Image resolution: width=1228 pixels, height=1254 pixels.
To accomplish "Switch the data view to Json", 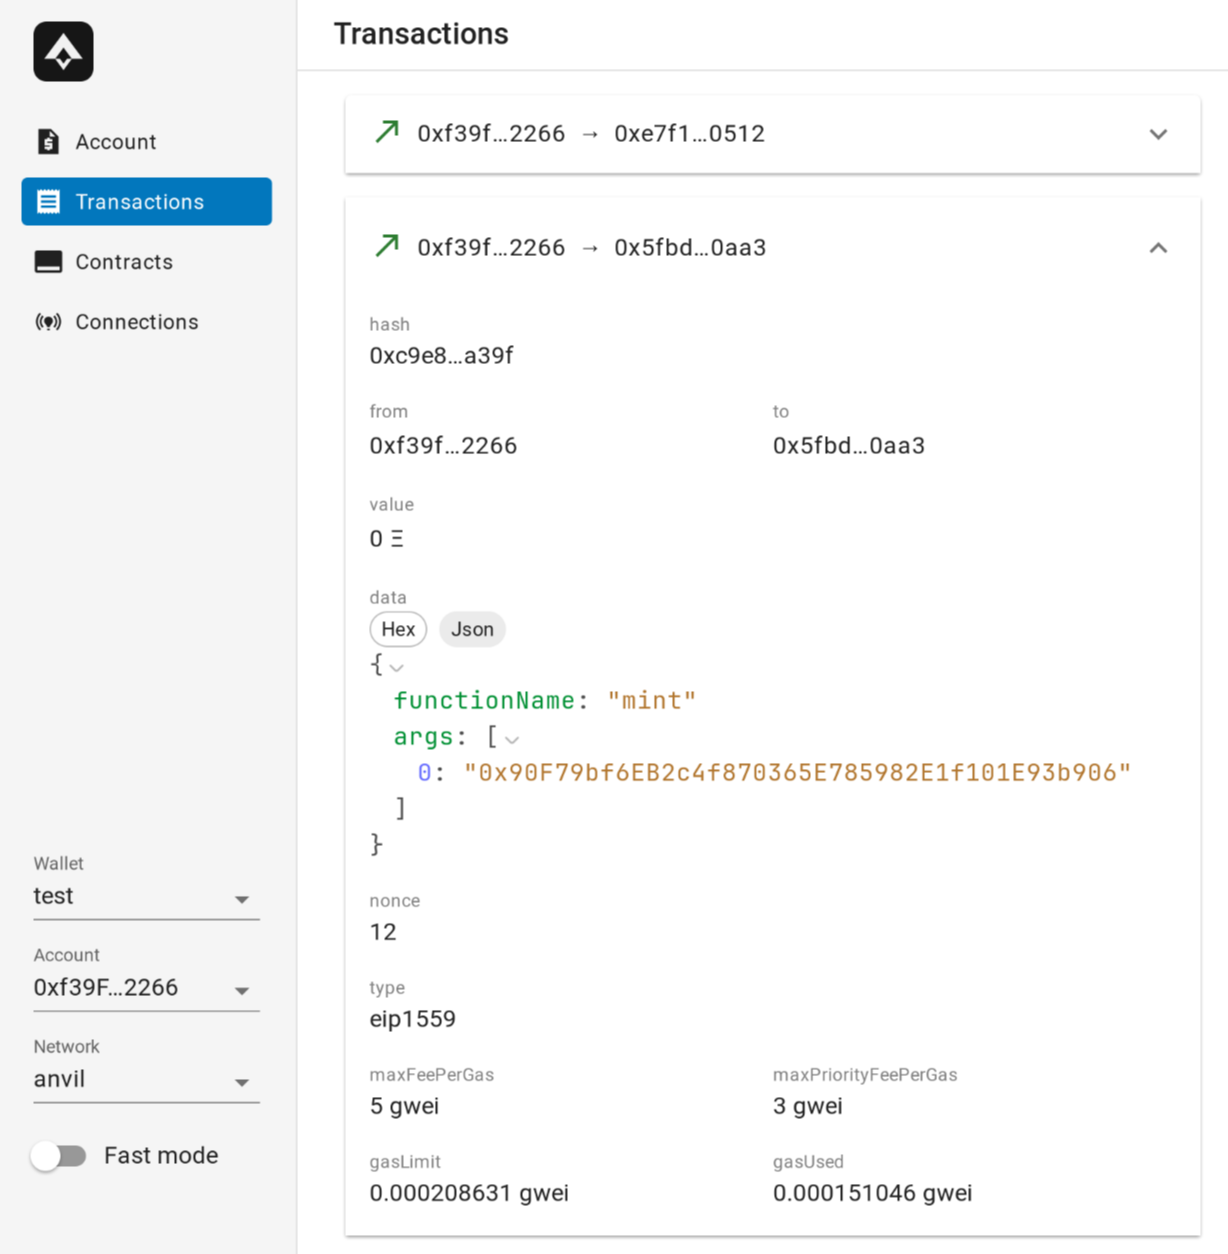I will coord(471,629).
